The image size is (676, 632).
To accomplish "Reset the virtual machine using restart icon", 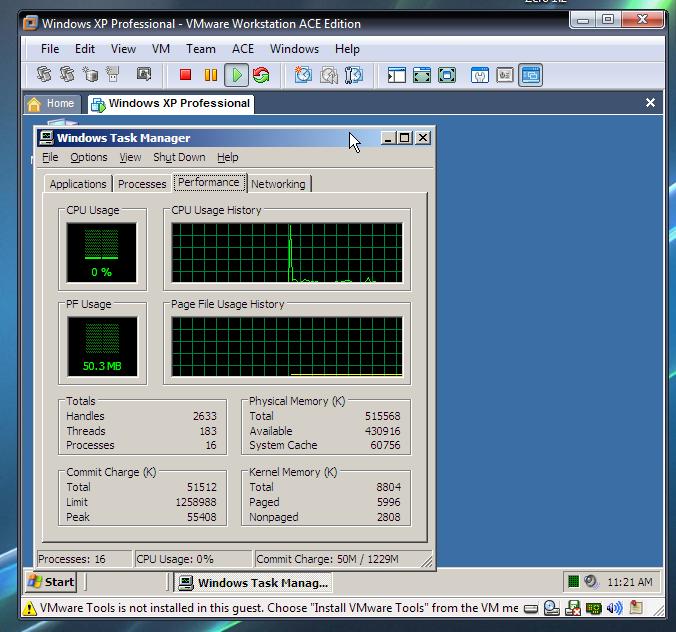I will coord(261,75).
